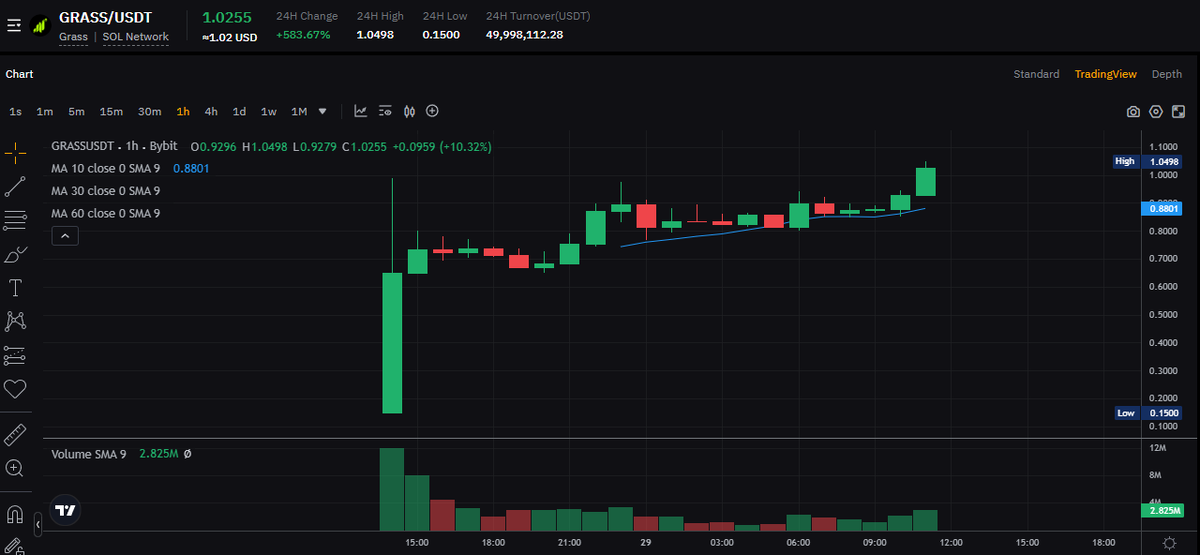This screenshot has width=1200, height=555.
Task: Click the blue 0.8801 MA 10 value
Action: click(191, 168)
